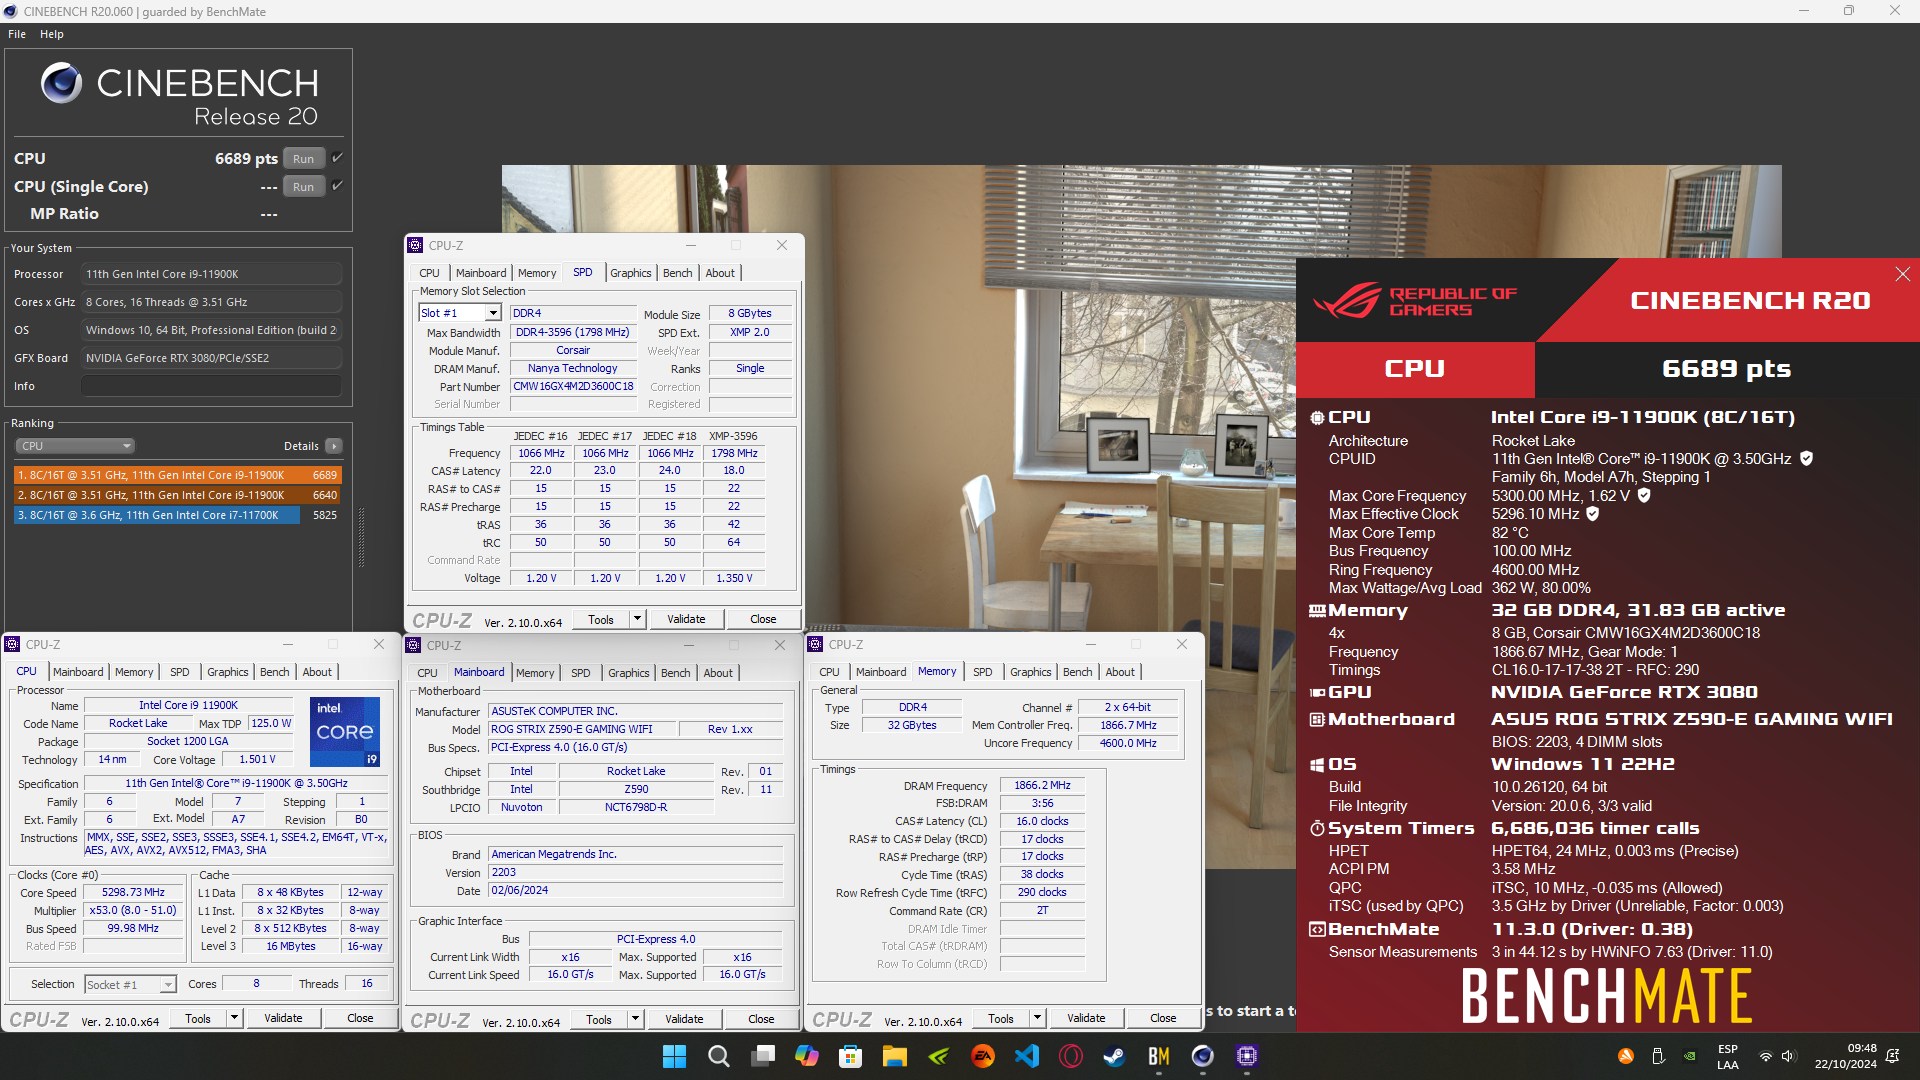Close the BenchMate result panel
Screen dimensions: 1920x1080
[x=1902, y=274]
